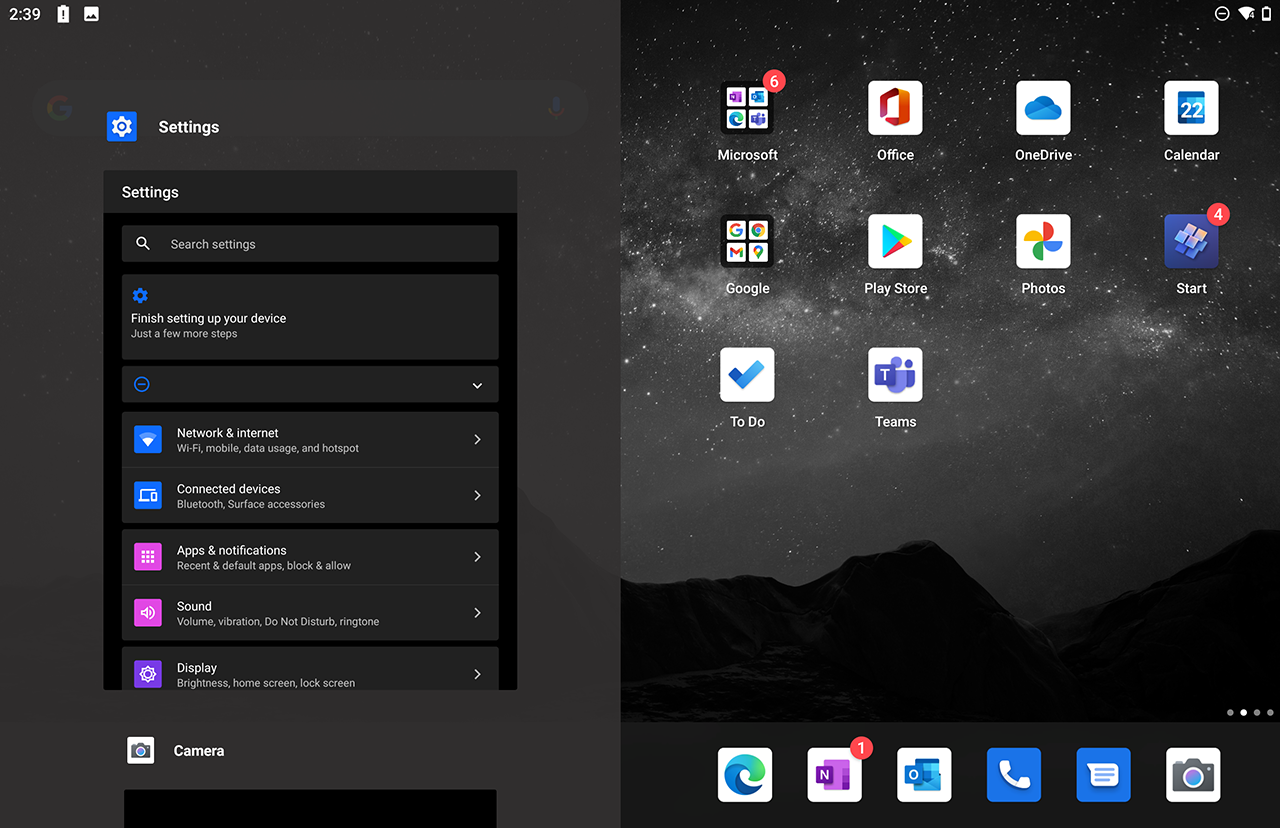
Task: Open Connected devices via its chevron
Action: pos(477,496)
